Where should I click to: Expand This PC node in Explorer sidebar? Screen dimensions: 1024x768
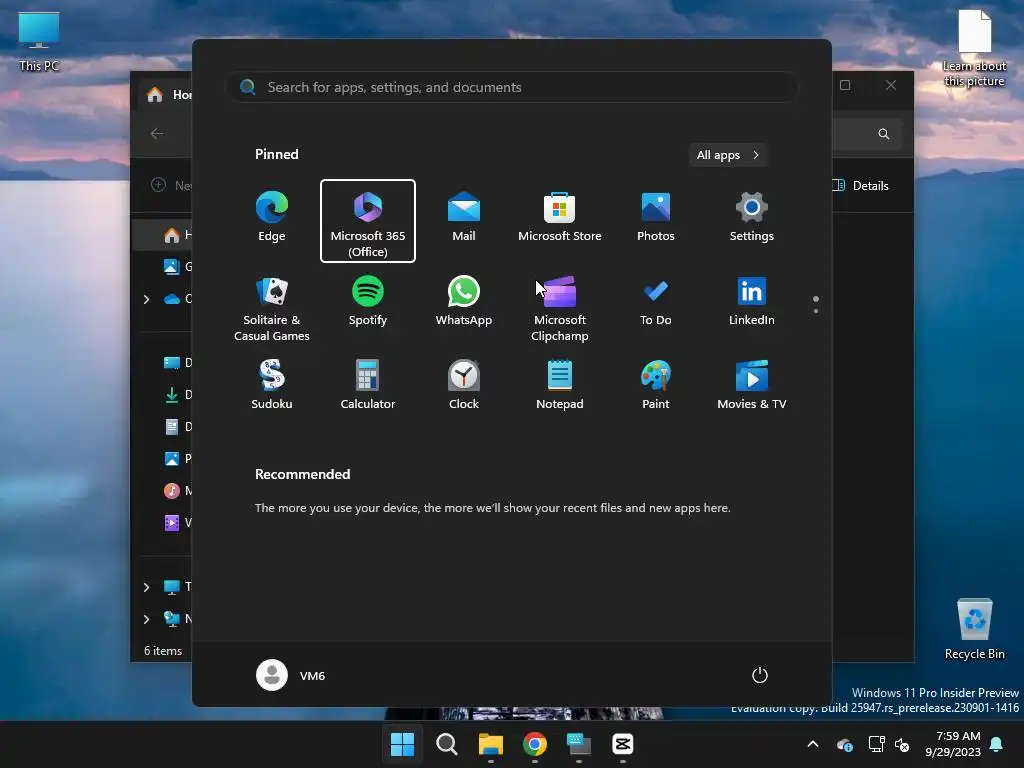[x=146, y=587]
